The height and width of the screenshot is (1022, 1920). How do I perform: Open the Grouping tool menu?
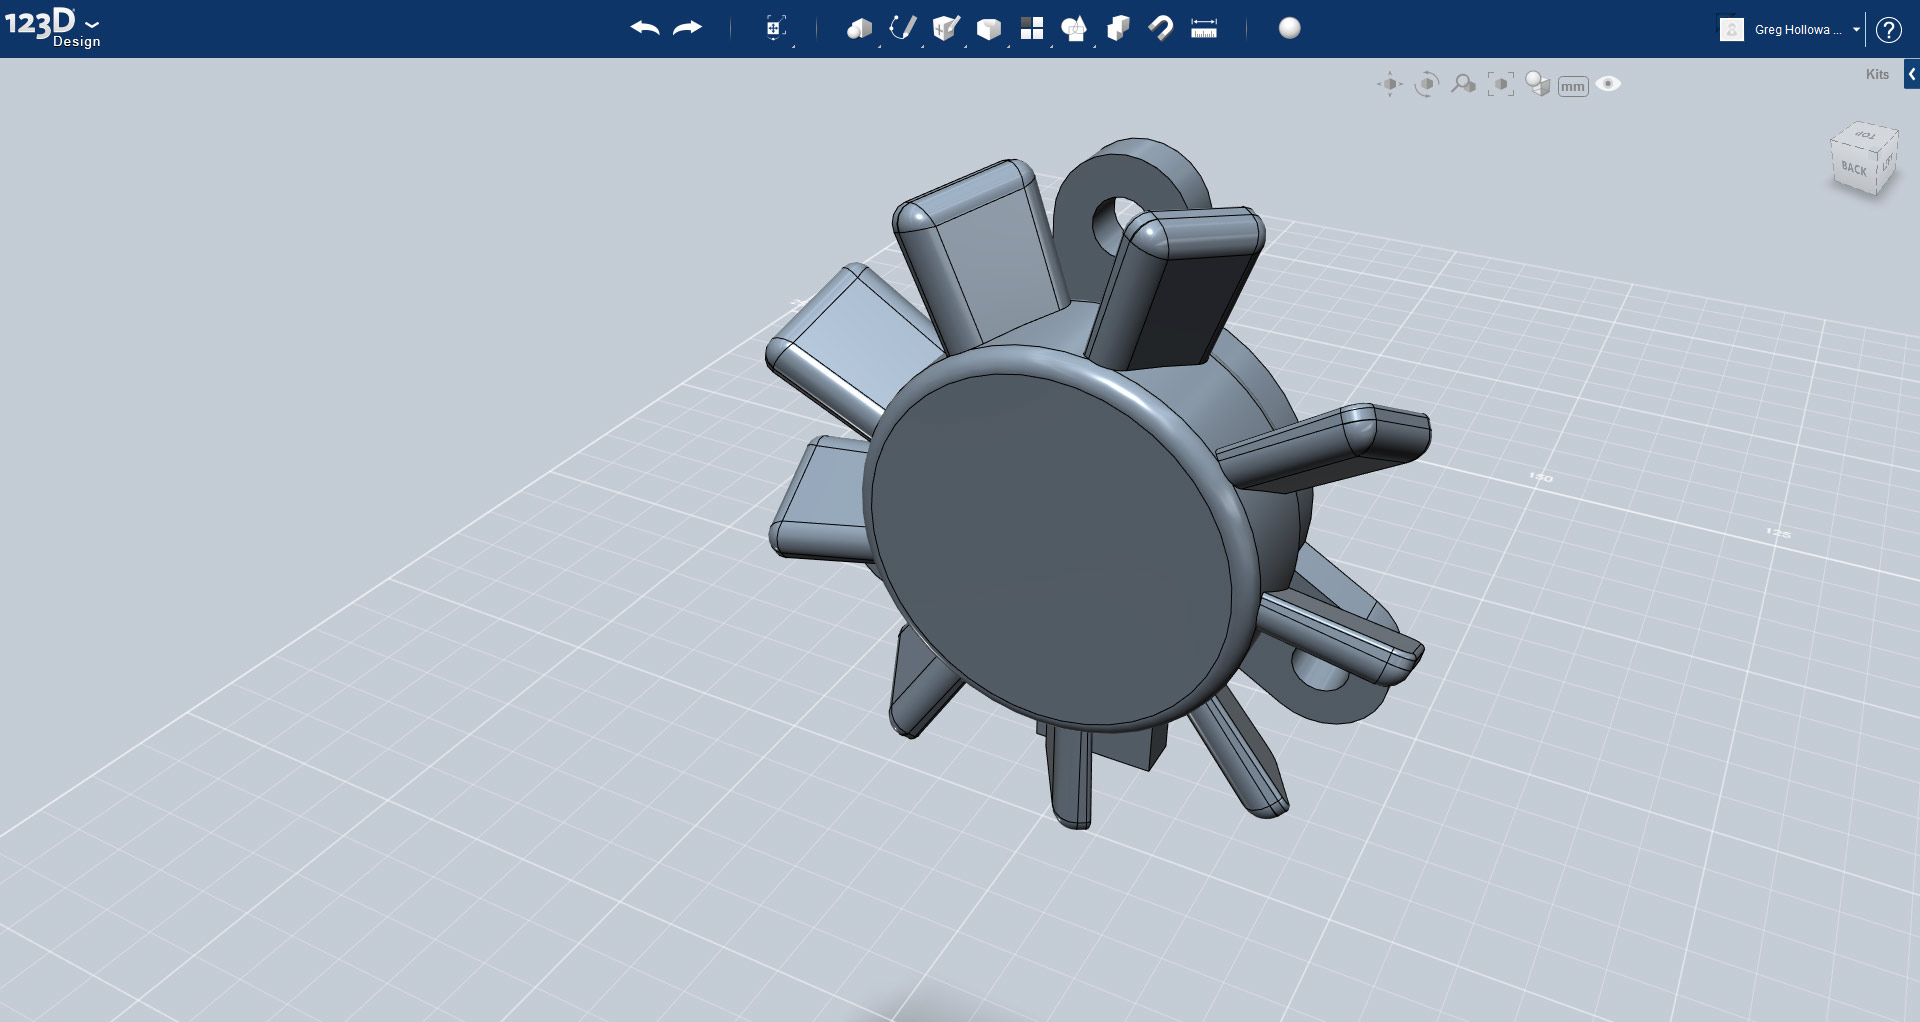pyautogui.click(x=1074, y=29)
